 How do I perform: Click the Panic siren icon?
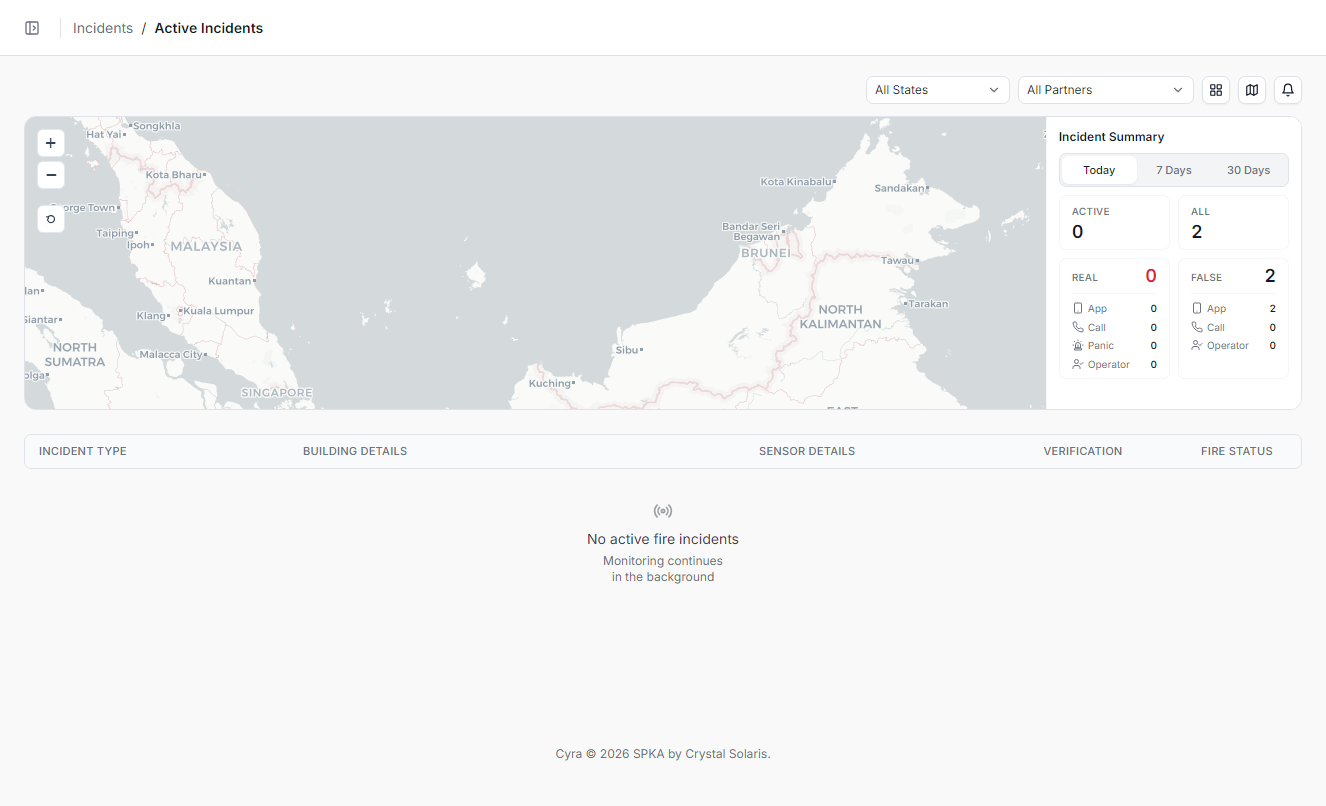1077,346
